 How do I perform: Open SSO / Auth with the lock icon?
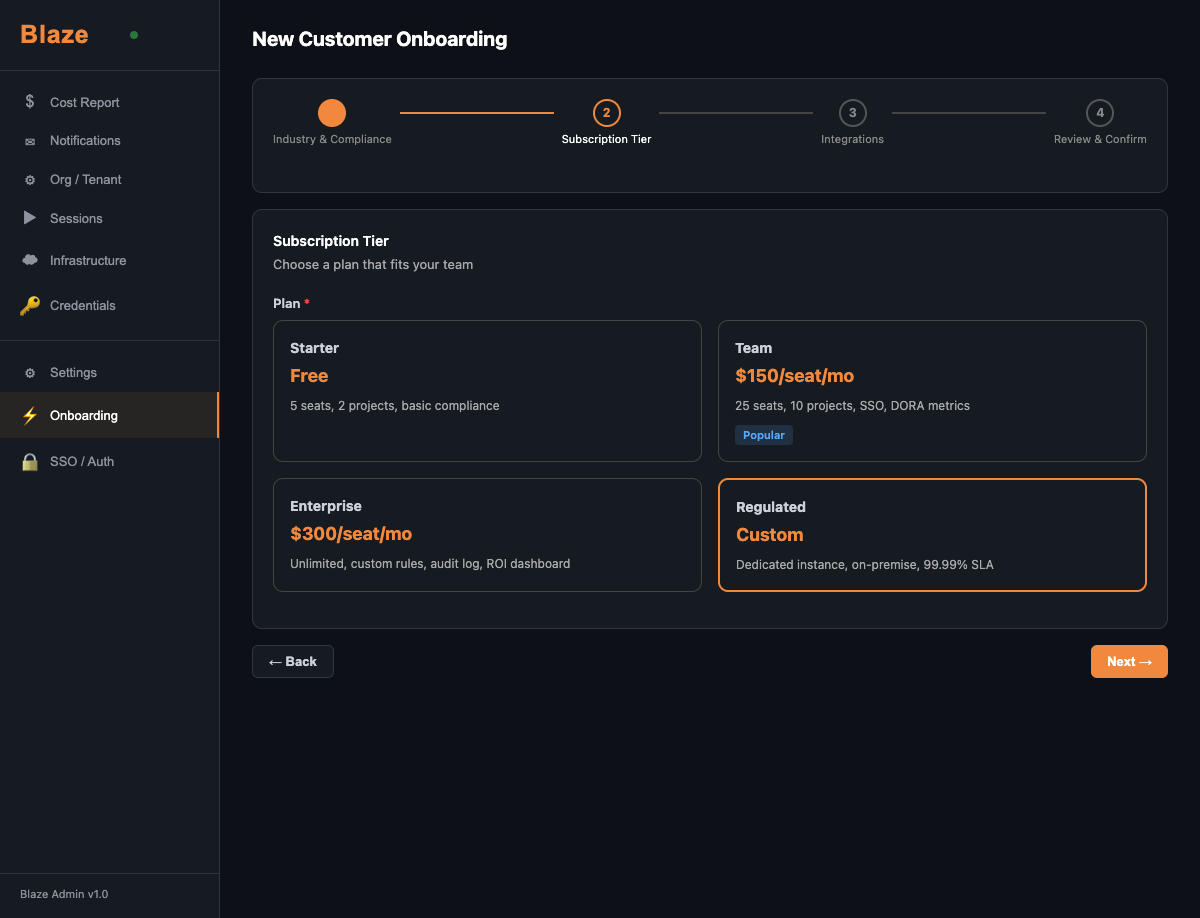29,461
